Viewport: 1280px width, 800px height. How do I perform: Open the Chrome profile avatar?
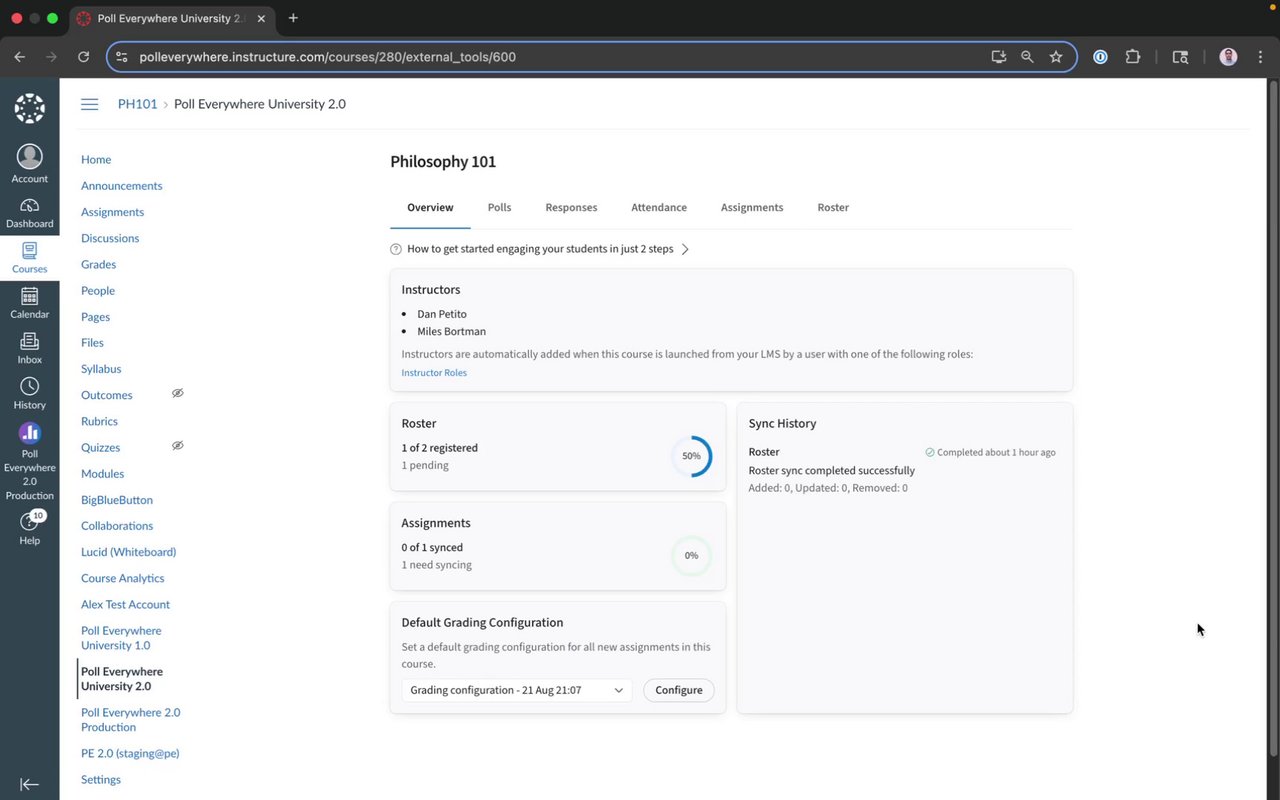point(1228,57)
